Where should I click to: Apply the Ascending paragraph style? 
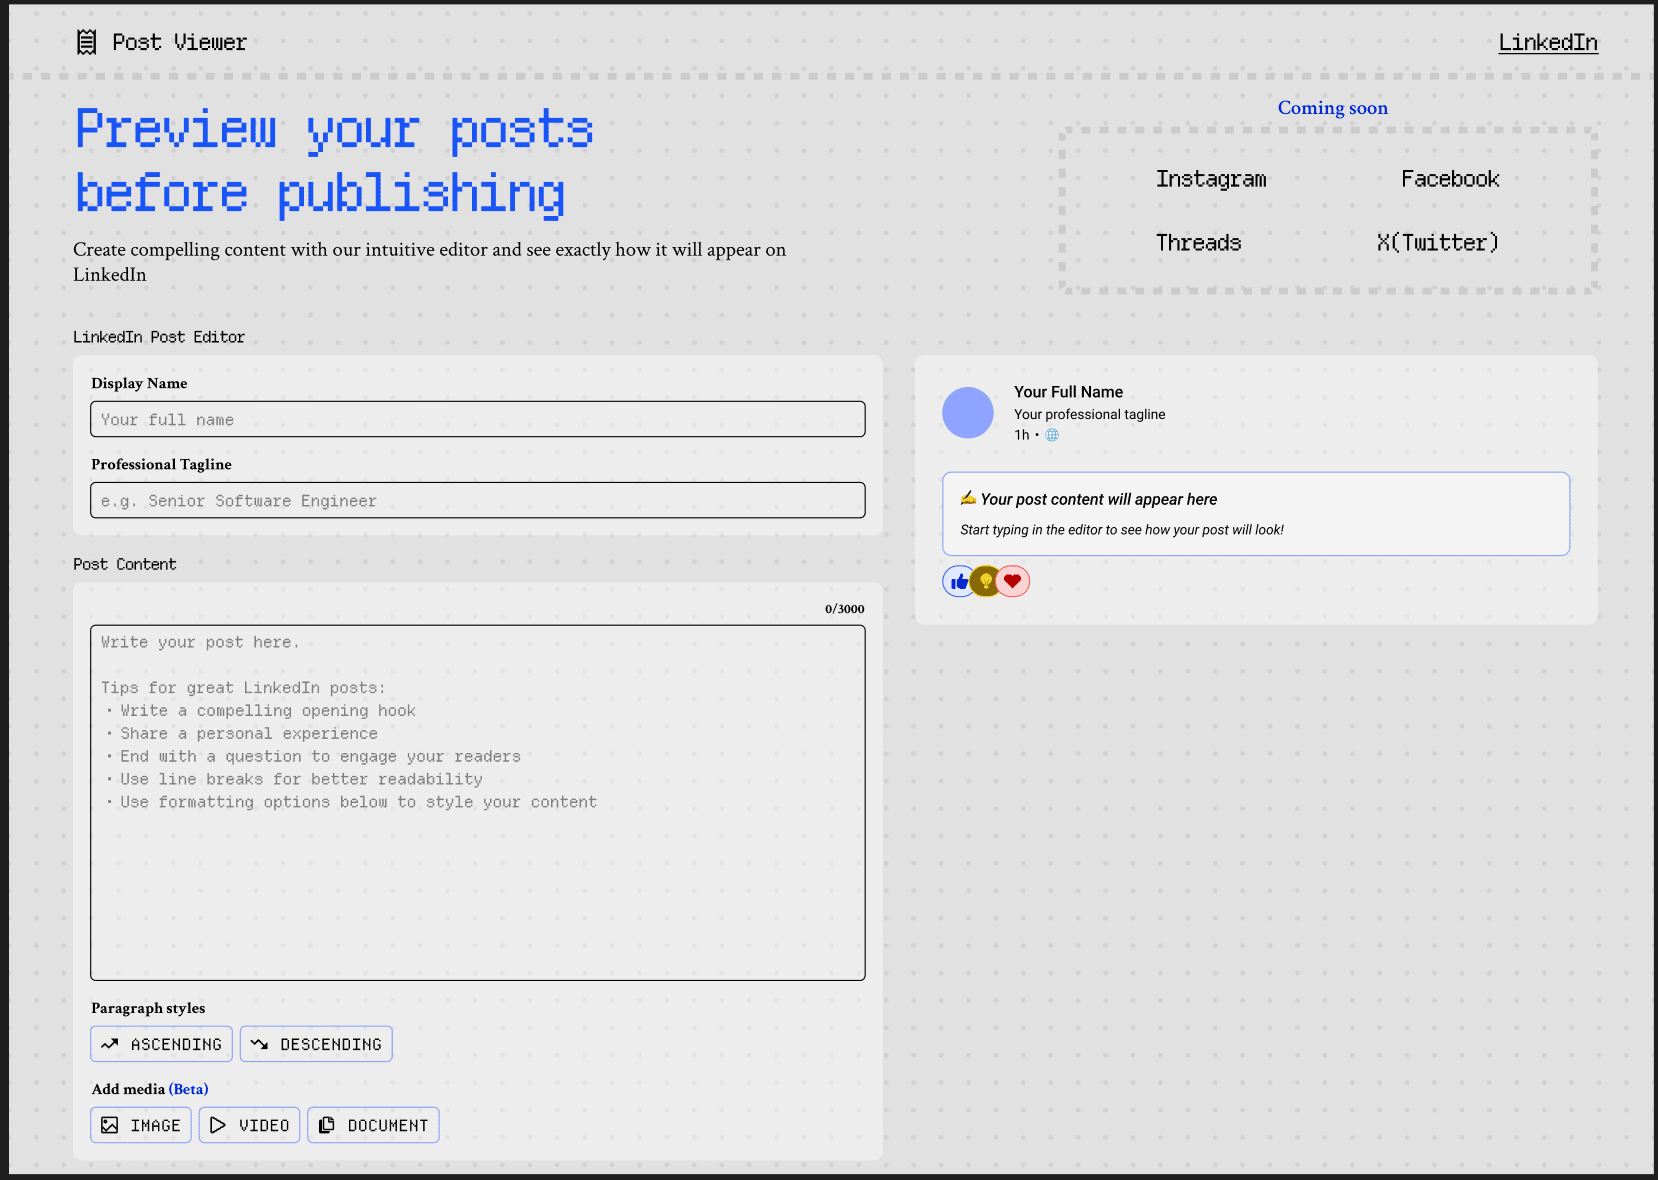pyautogui.click(x=162, y=1044)
